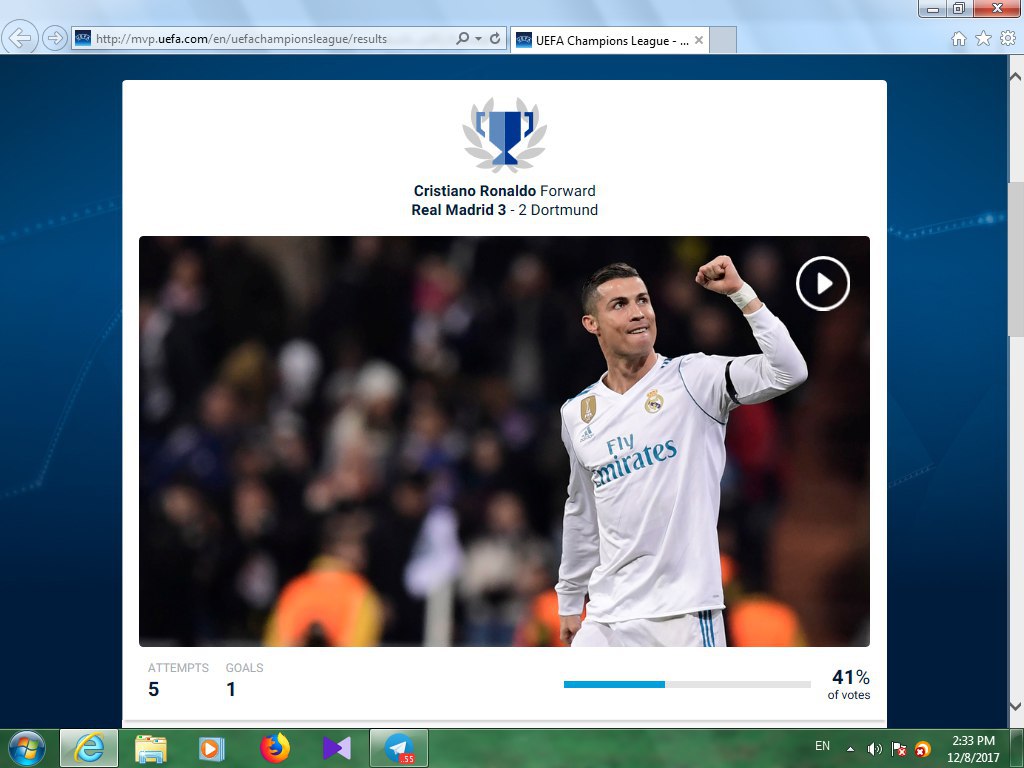The height and width of the screenshot is (768, 1024).
Task: Click the red-marked network tray icon
Action: 923,749
